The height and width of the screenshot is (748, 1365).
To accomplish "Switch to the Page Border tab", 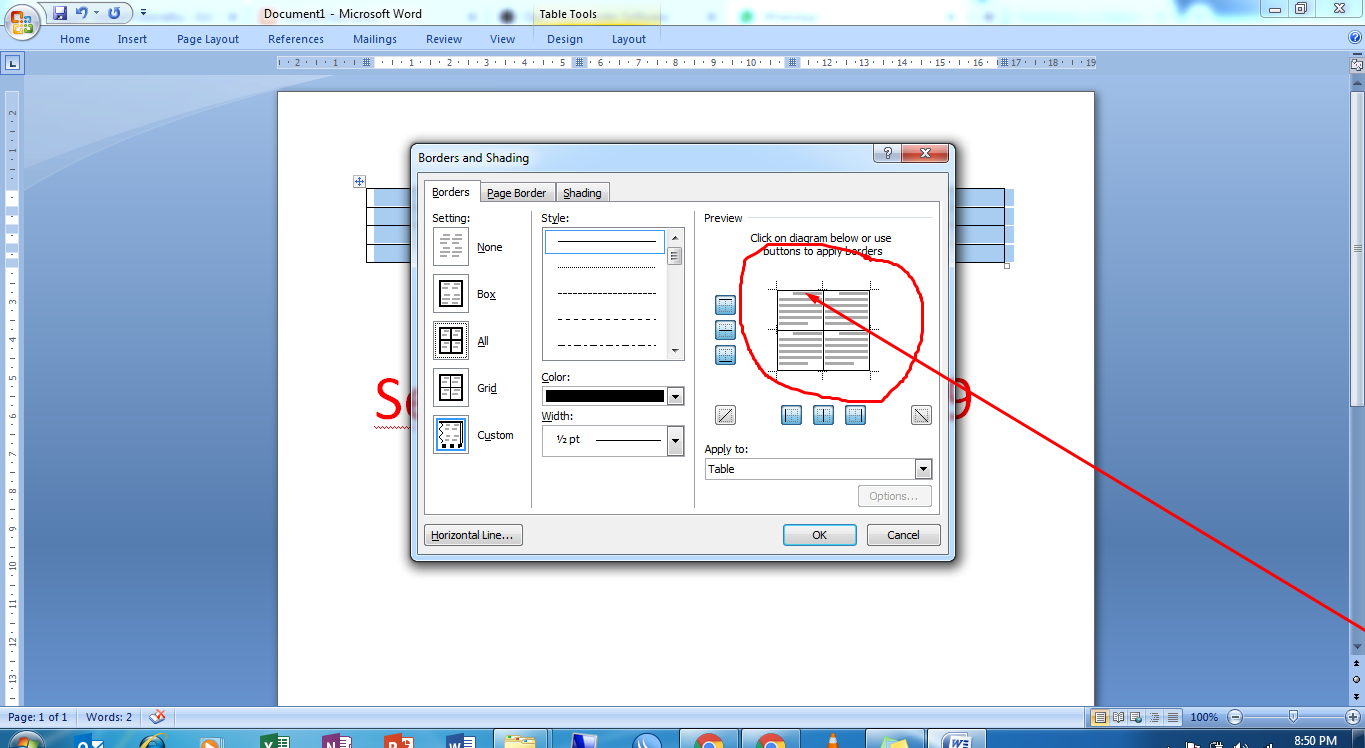I will tap(516, 193).
